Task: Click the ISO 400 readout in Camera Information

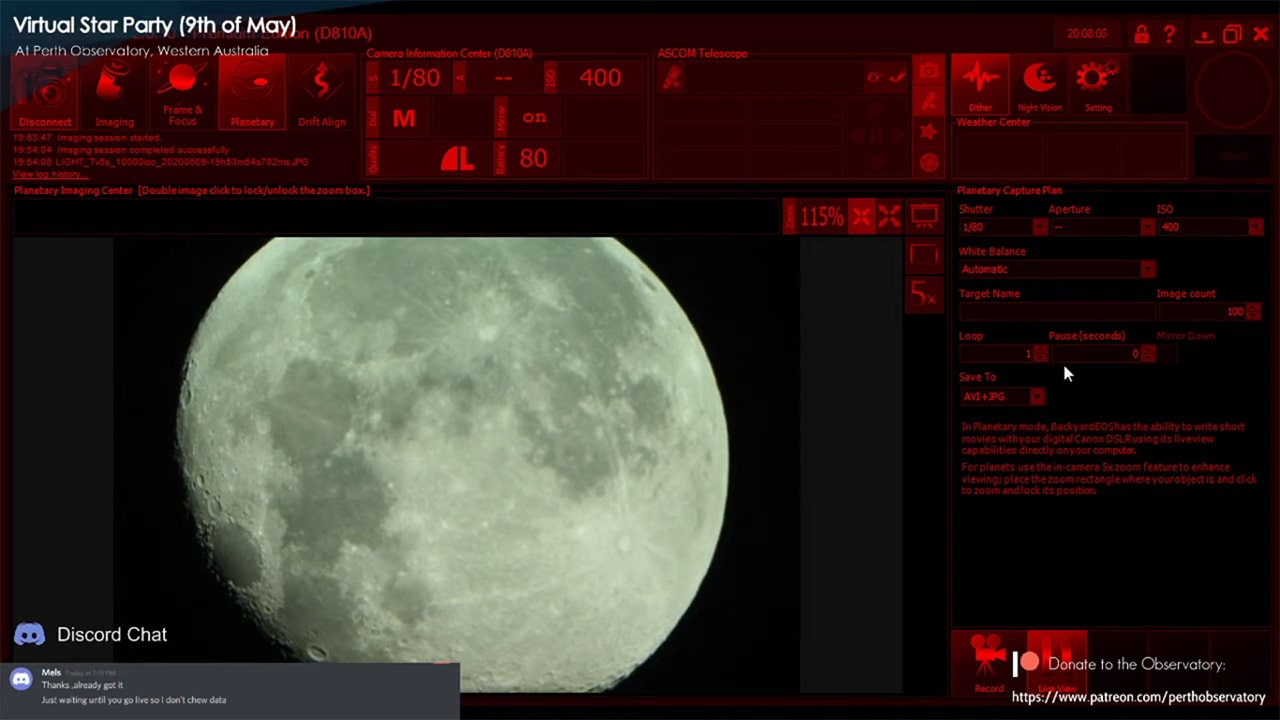Action: (600, 78)
